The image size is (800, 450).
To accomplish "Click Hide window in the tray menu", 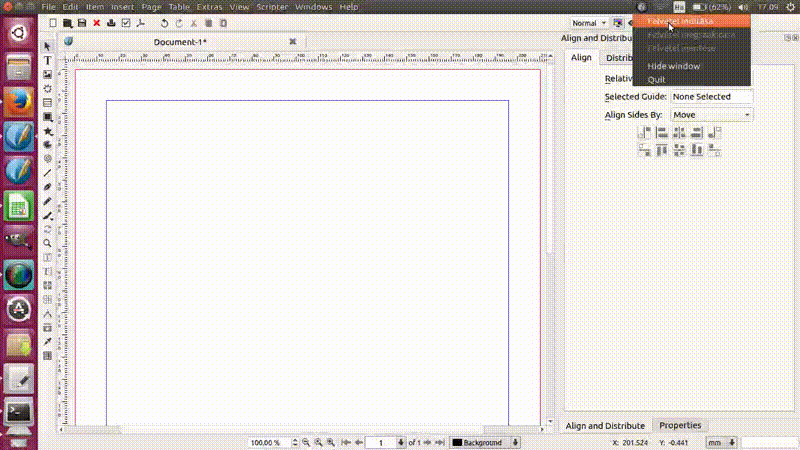I will (x=673, y=66).
